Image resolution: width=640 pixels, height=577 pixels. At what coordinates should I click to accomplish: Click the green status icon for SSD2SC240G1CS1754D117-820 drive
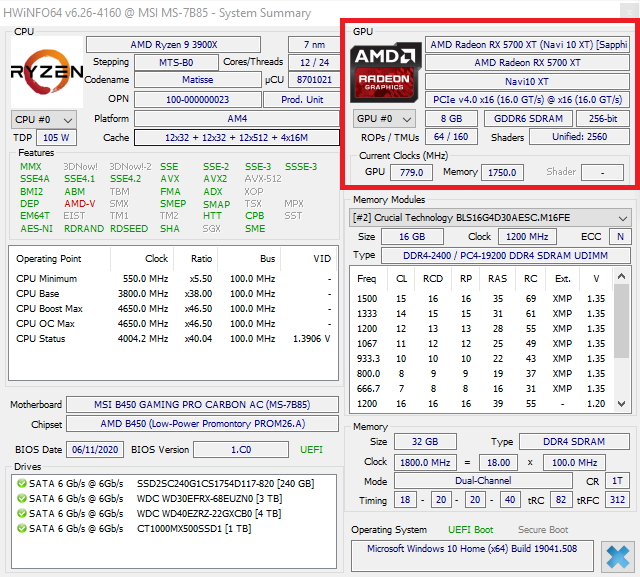click(x=22, y=484)
